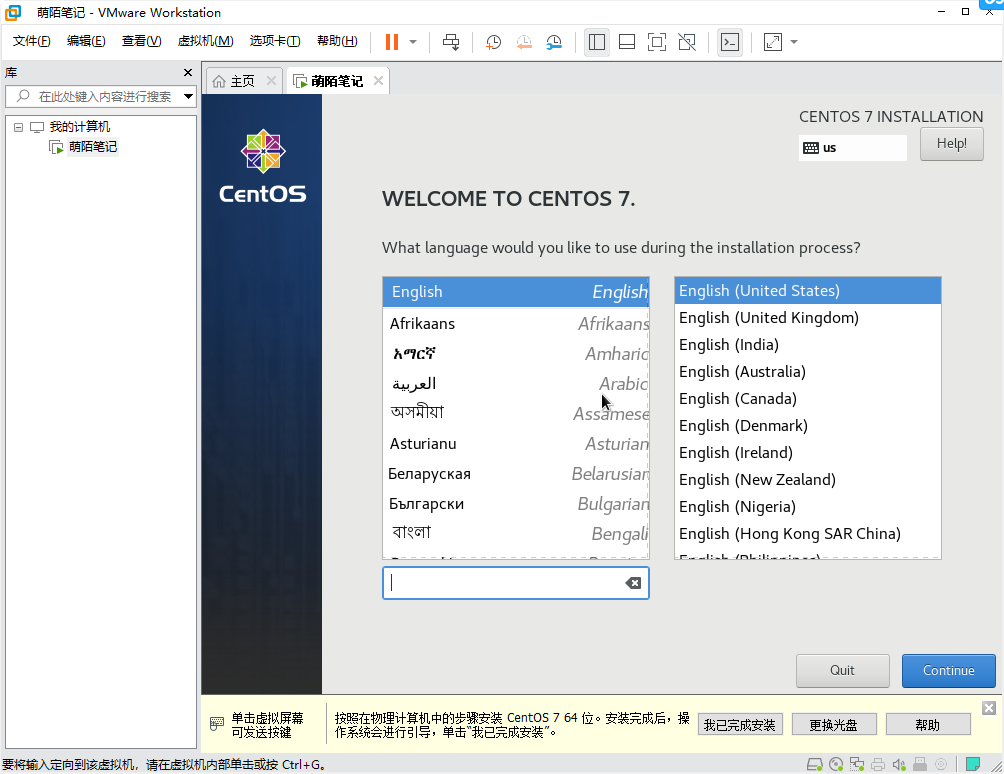Choose English (Australia) locale
This screenshot has height=774, width=1004.
coord(807,371)
